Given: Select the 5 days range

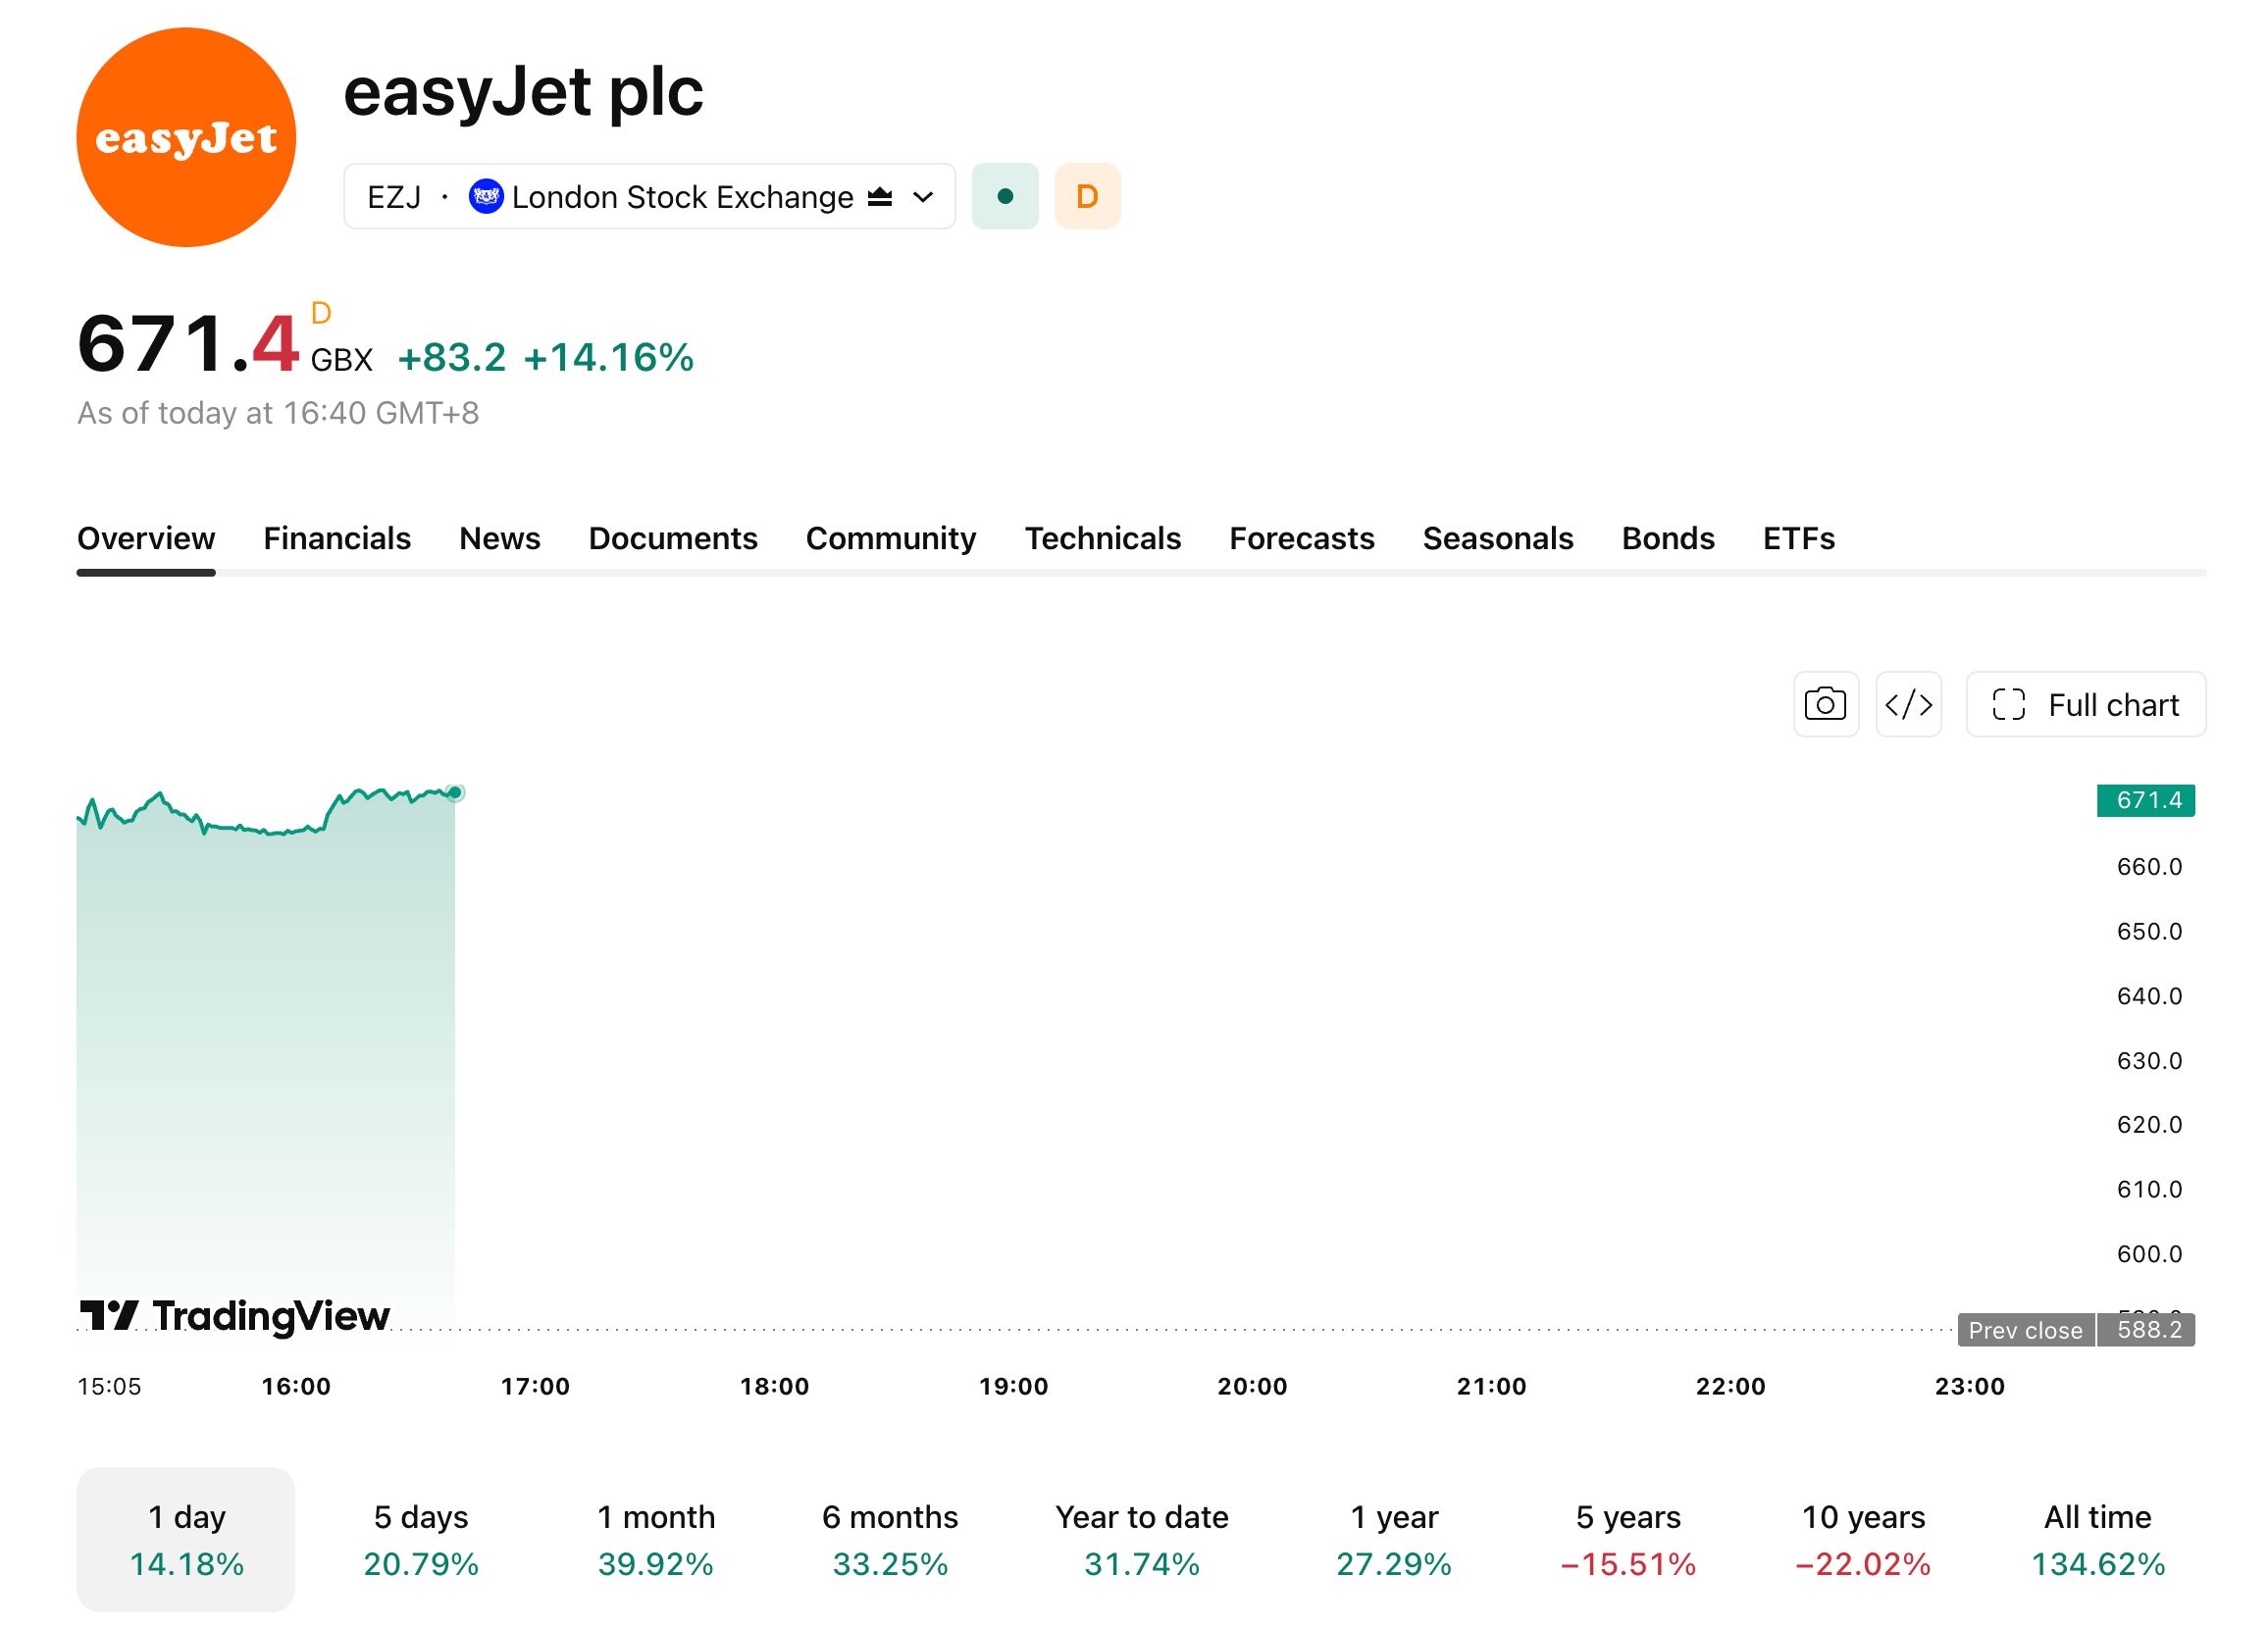Looking at the screenshot, I should (x=421, y=1539).
